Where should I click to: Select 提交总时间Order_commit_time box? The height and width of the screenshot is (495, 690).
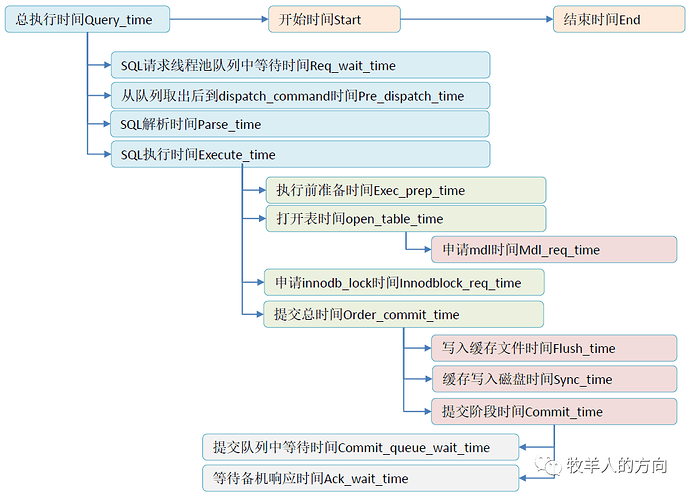[x=405, y=314]
